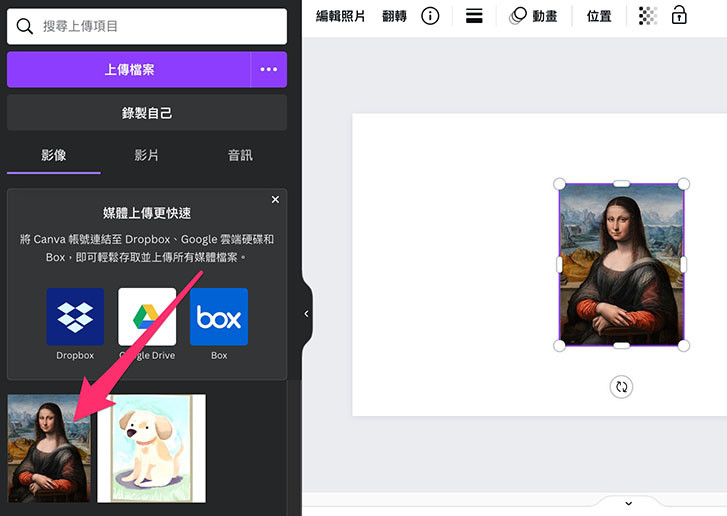
Task: Connect Dropbox via its icon
Action: 75,317
